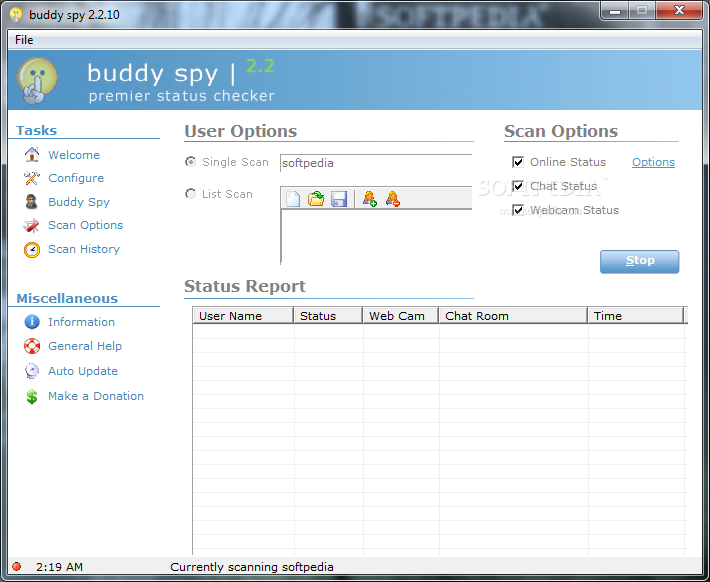
Task: Open the Auto Update link
Action: click(x=83, y=371)
